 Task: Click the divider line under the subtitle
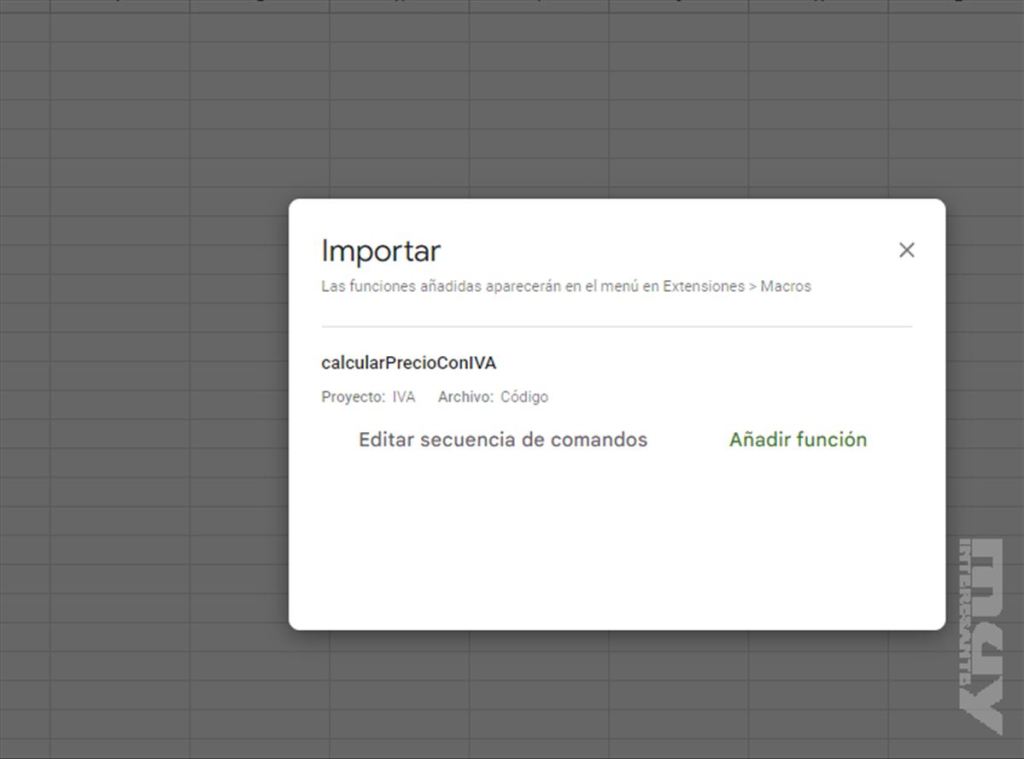point(616,327)
